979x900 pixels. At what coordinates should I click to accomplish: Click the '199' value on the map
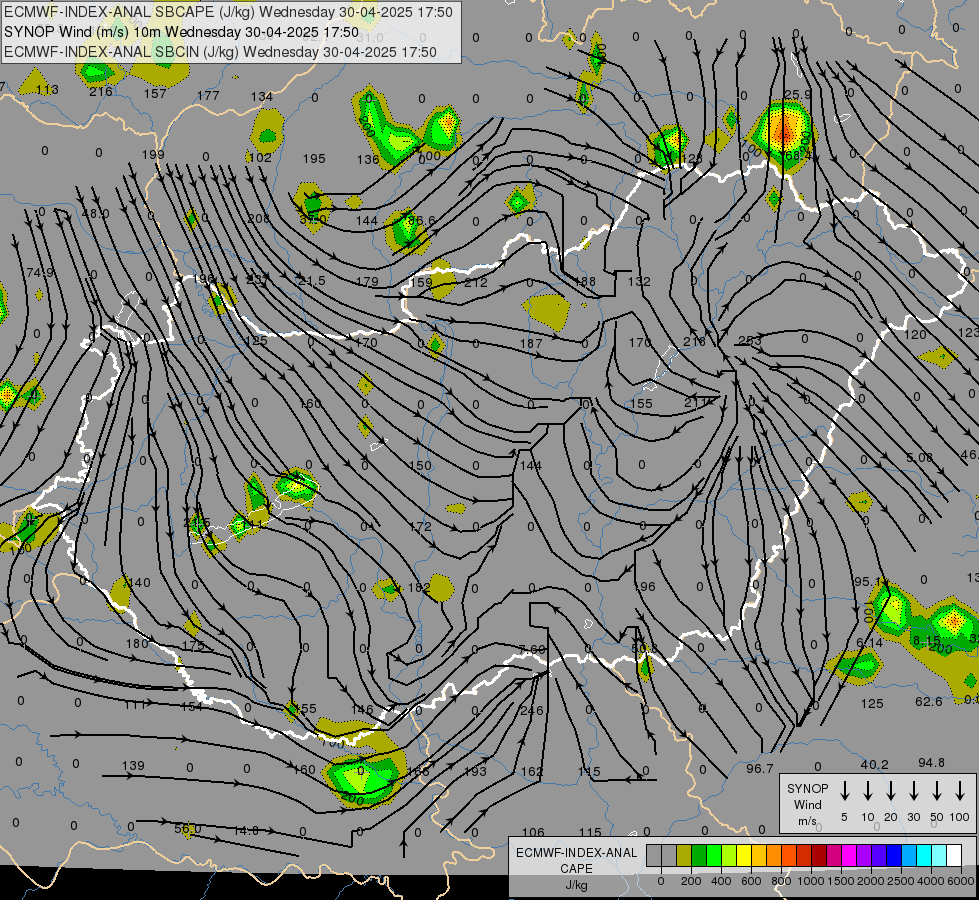coord(153,154)
